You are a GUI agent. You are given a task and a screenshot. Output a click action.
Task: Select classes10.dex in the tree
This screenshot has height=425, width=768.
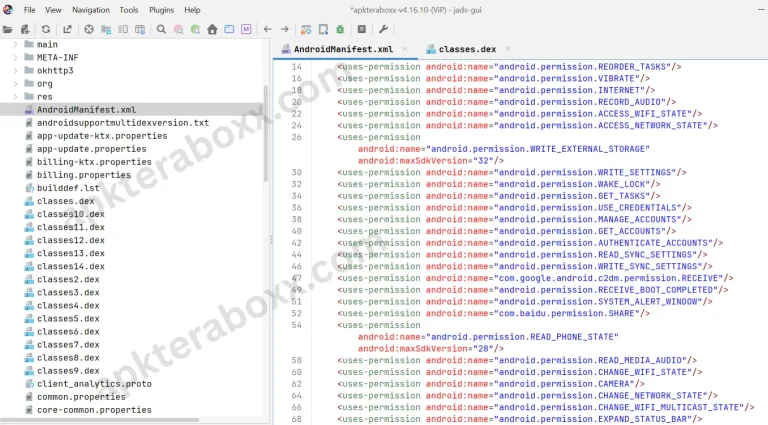click(x=71, y=214)
